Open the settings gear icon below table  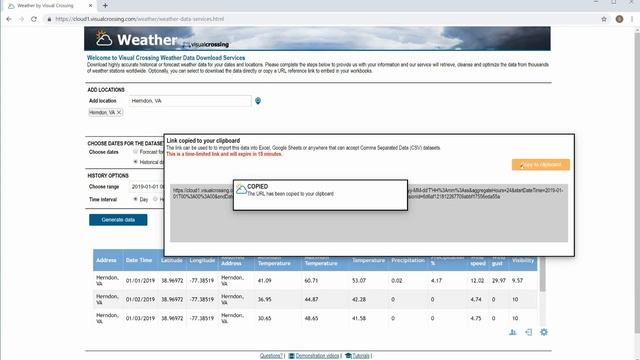coord(544,332)
